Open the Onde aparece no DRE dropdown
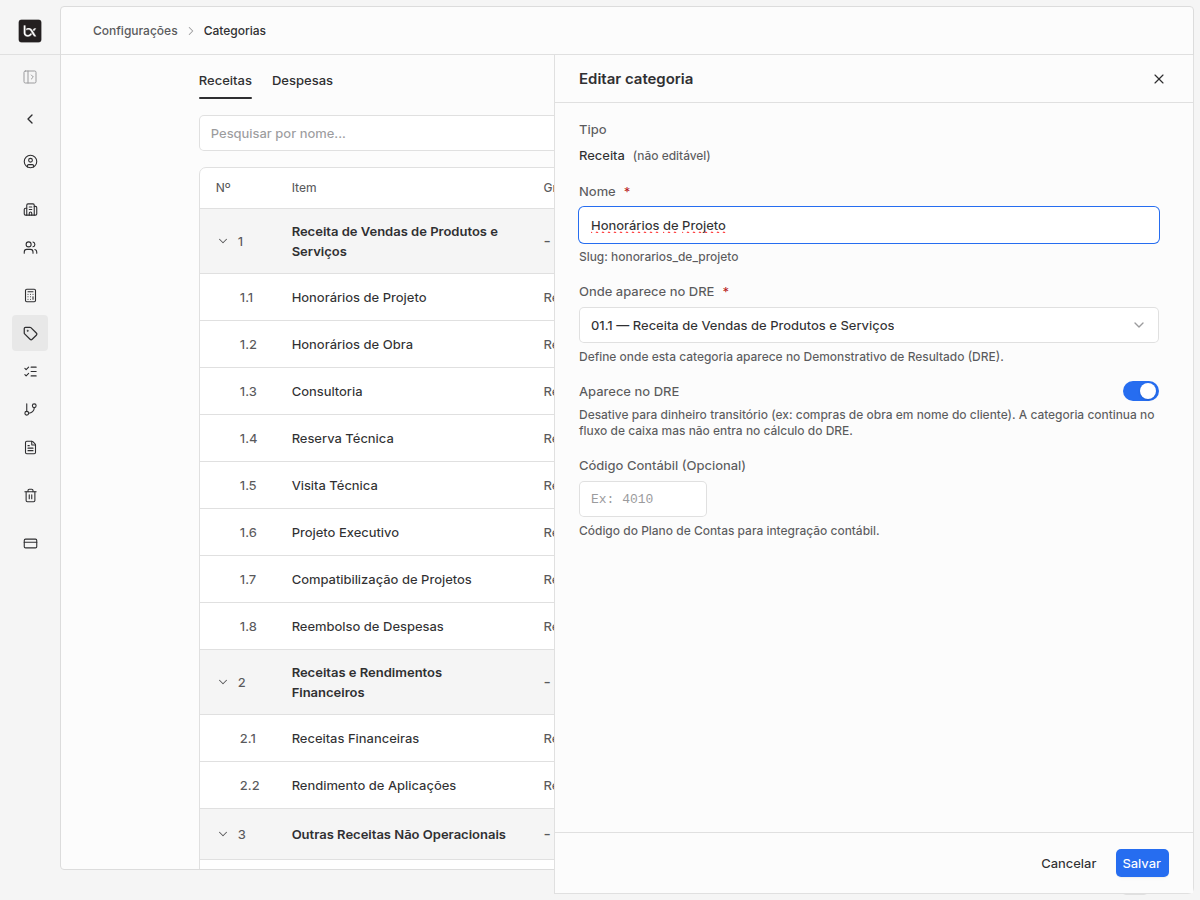 tap(869, 325)
